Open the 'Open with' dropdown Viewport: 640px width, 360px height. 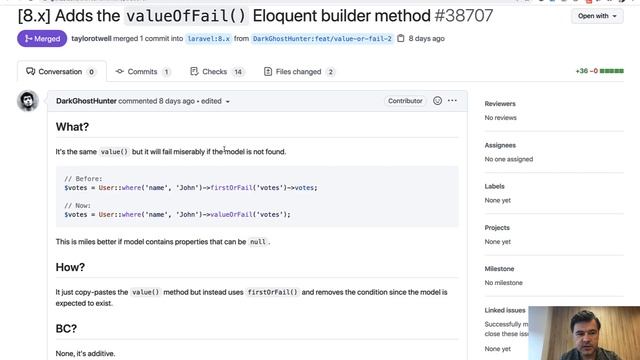point(597,16)
